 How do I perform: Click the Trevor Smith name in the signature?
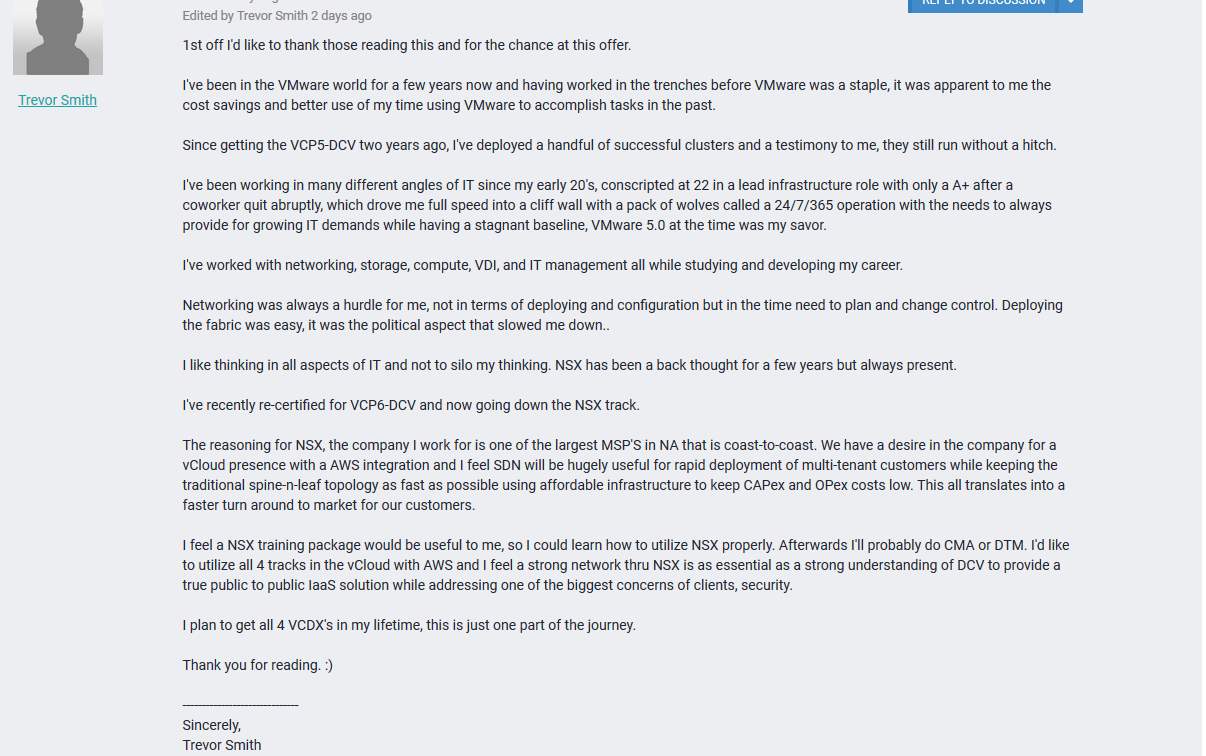point(222,745)
